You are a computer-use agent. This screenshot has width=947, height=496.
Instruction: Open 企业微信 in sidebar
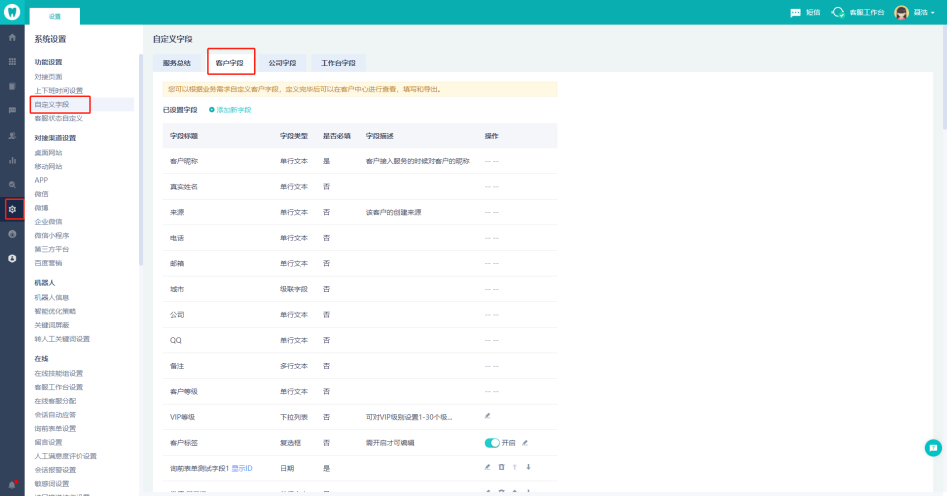coord(48,222)
